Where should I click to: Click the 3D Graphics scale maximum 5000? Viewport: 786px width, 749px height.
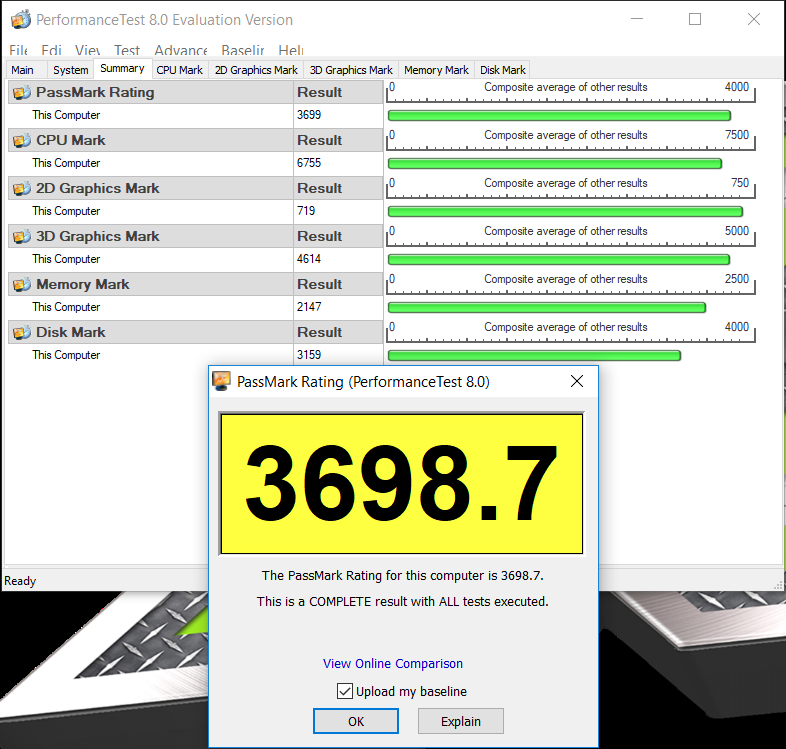coord(736,231)
